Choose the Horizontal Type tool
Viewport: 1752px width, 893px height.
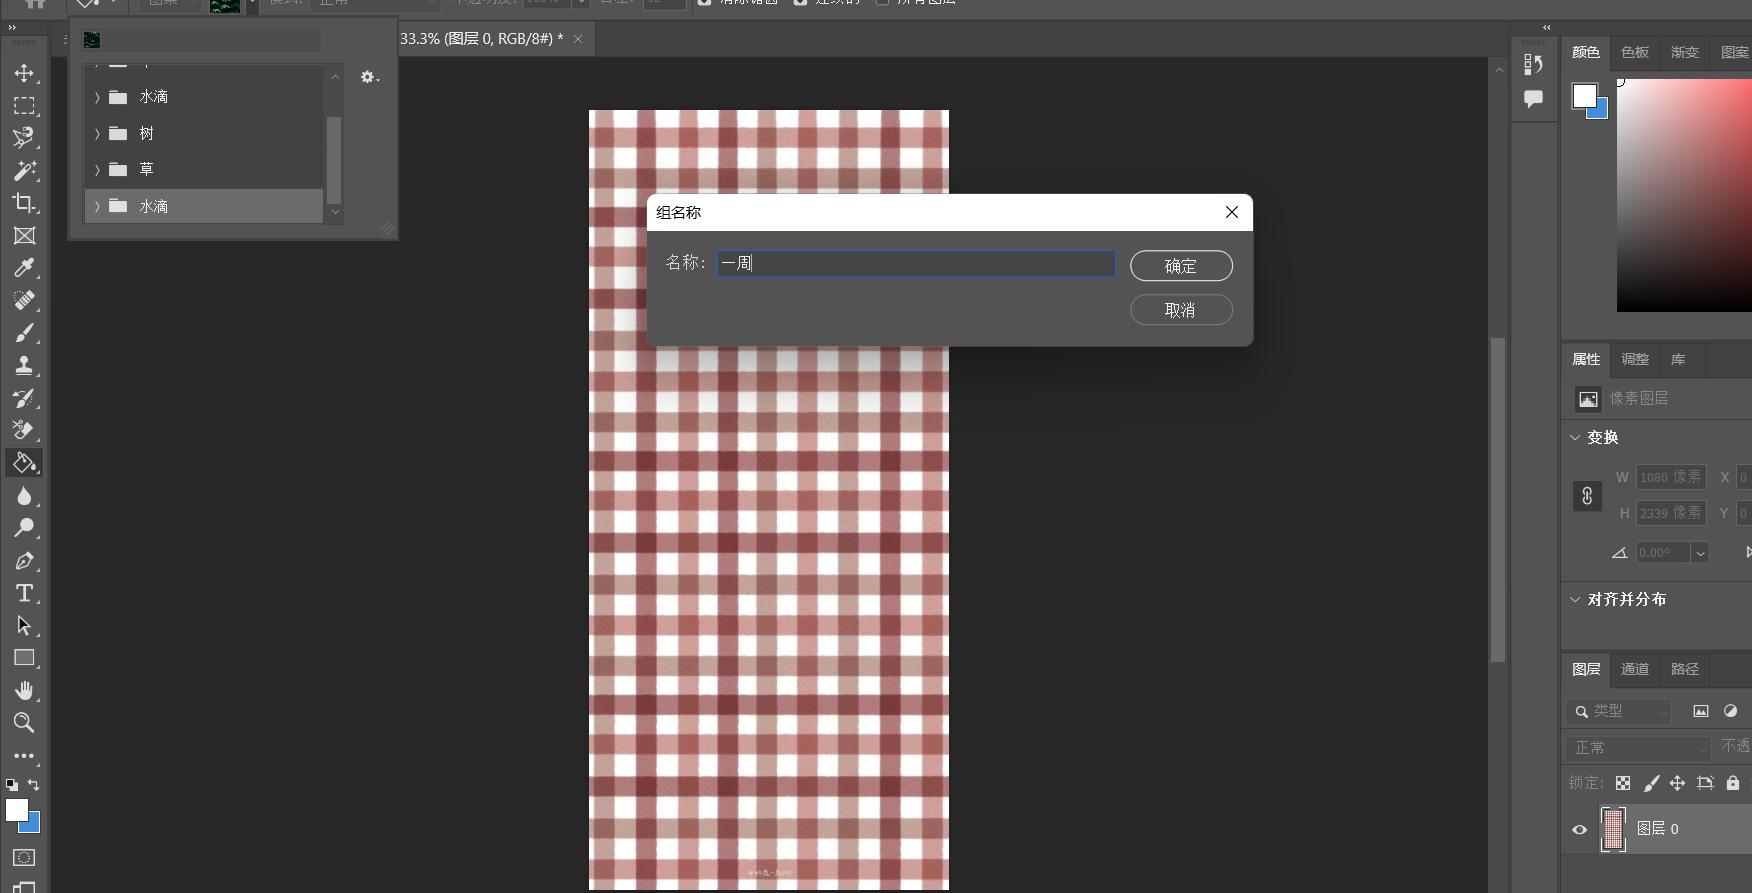pyautogui.click(x=24, y=593)
